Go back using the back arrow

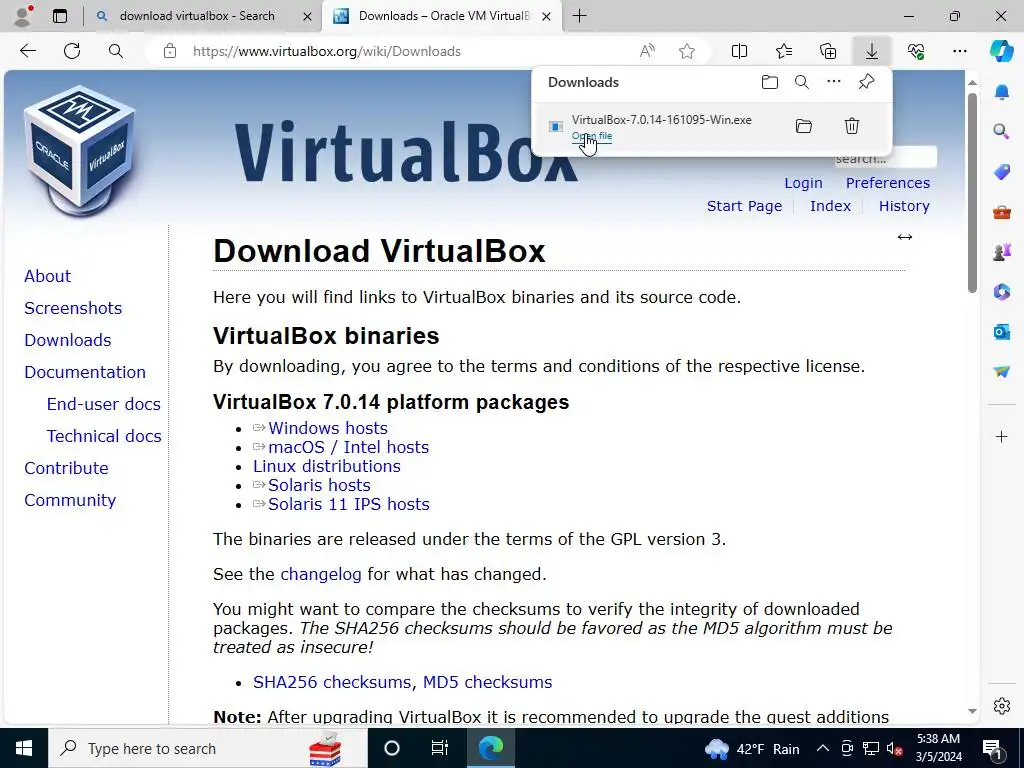tap(27, 51)
